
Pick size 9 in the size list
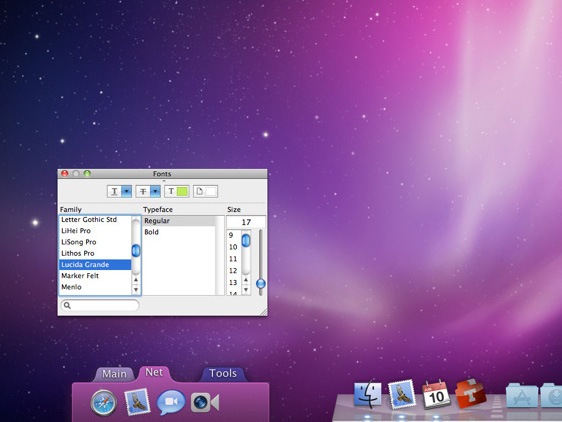click(234, 235)
